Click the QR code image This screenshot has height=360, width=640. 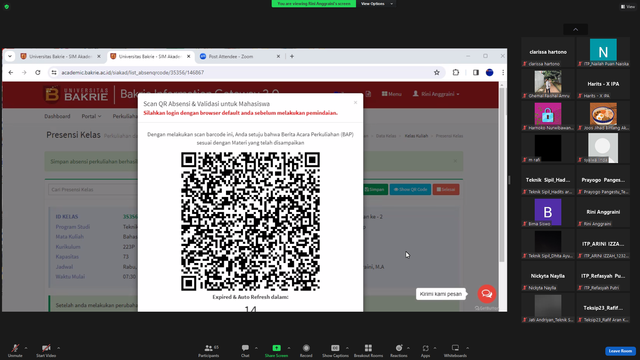tap(250, 221)
